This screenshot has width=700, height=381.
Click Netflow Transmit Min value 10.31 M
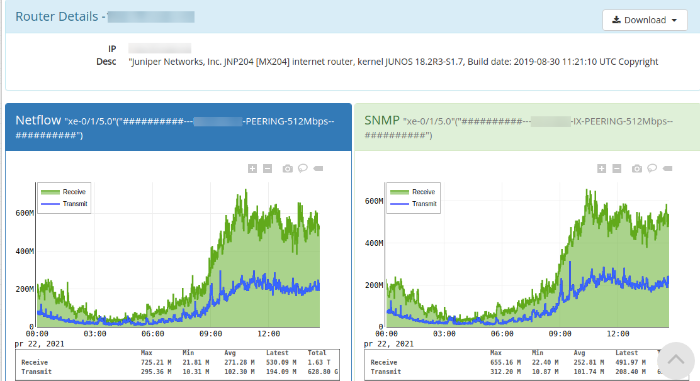(x=196, y=371)
